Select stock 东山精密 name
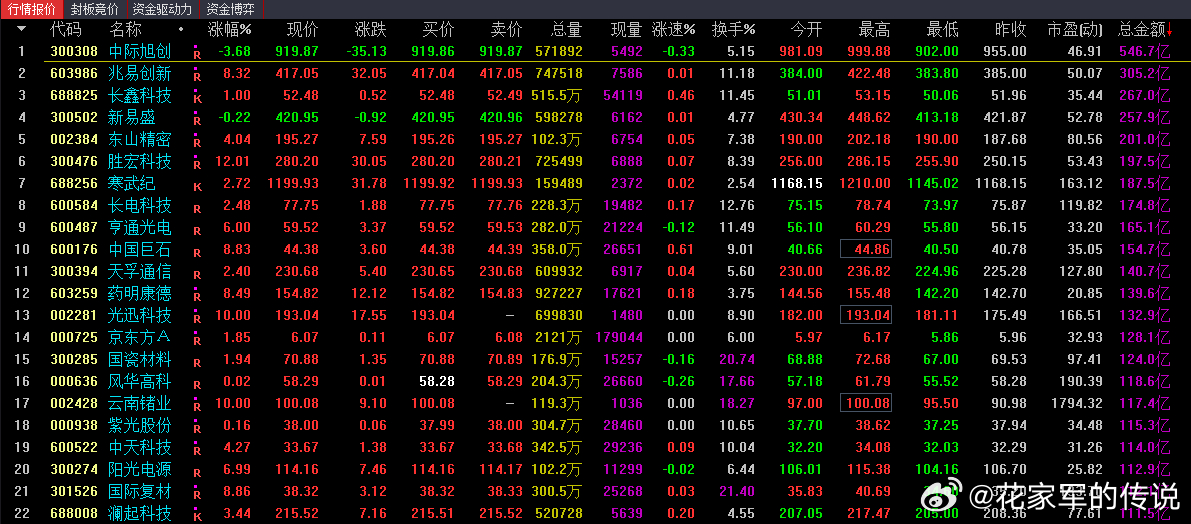 click(141, 140)
